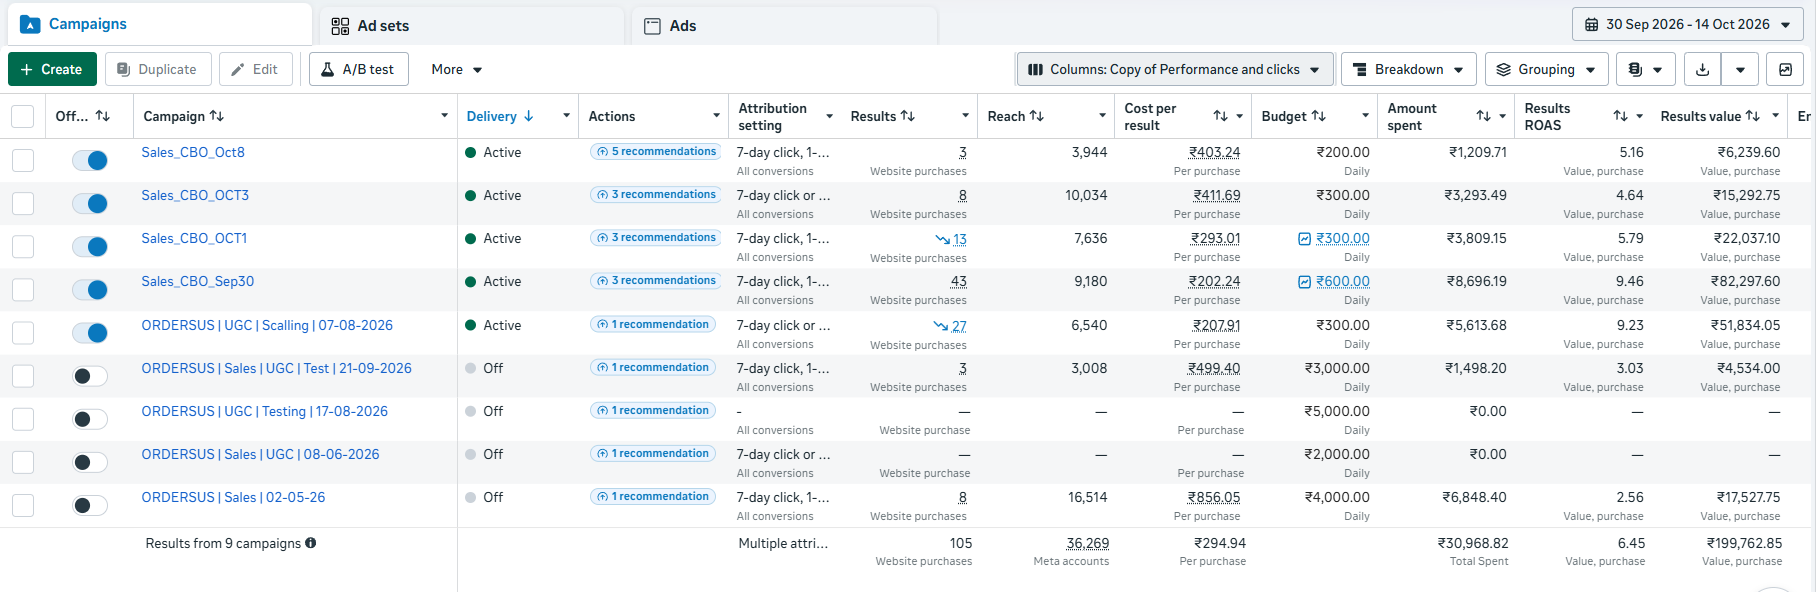Open Campaign column header dropdown arrow
The width and height of the screenshot is (1816, 592).
coord(444,116)
